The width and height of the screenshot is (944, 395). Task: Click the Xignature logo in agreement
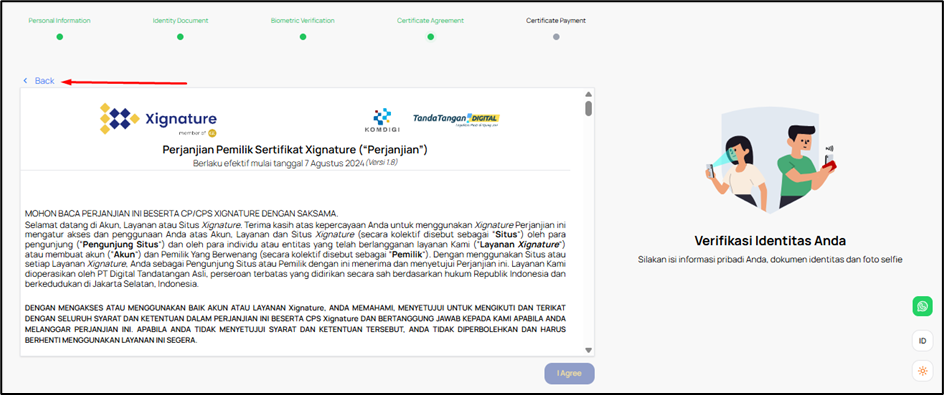coord(158,119)
